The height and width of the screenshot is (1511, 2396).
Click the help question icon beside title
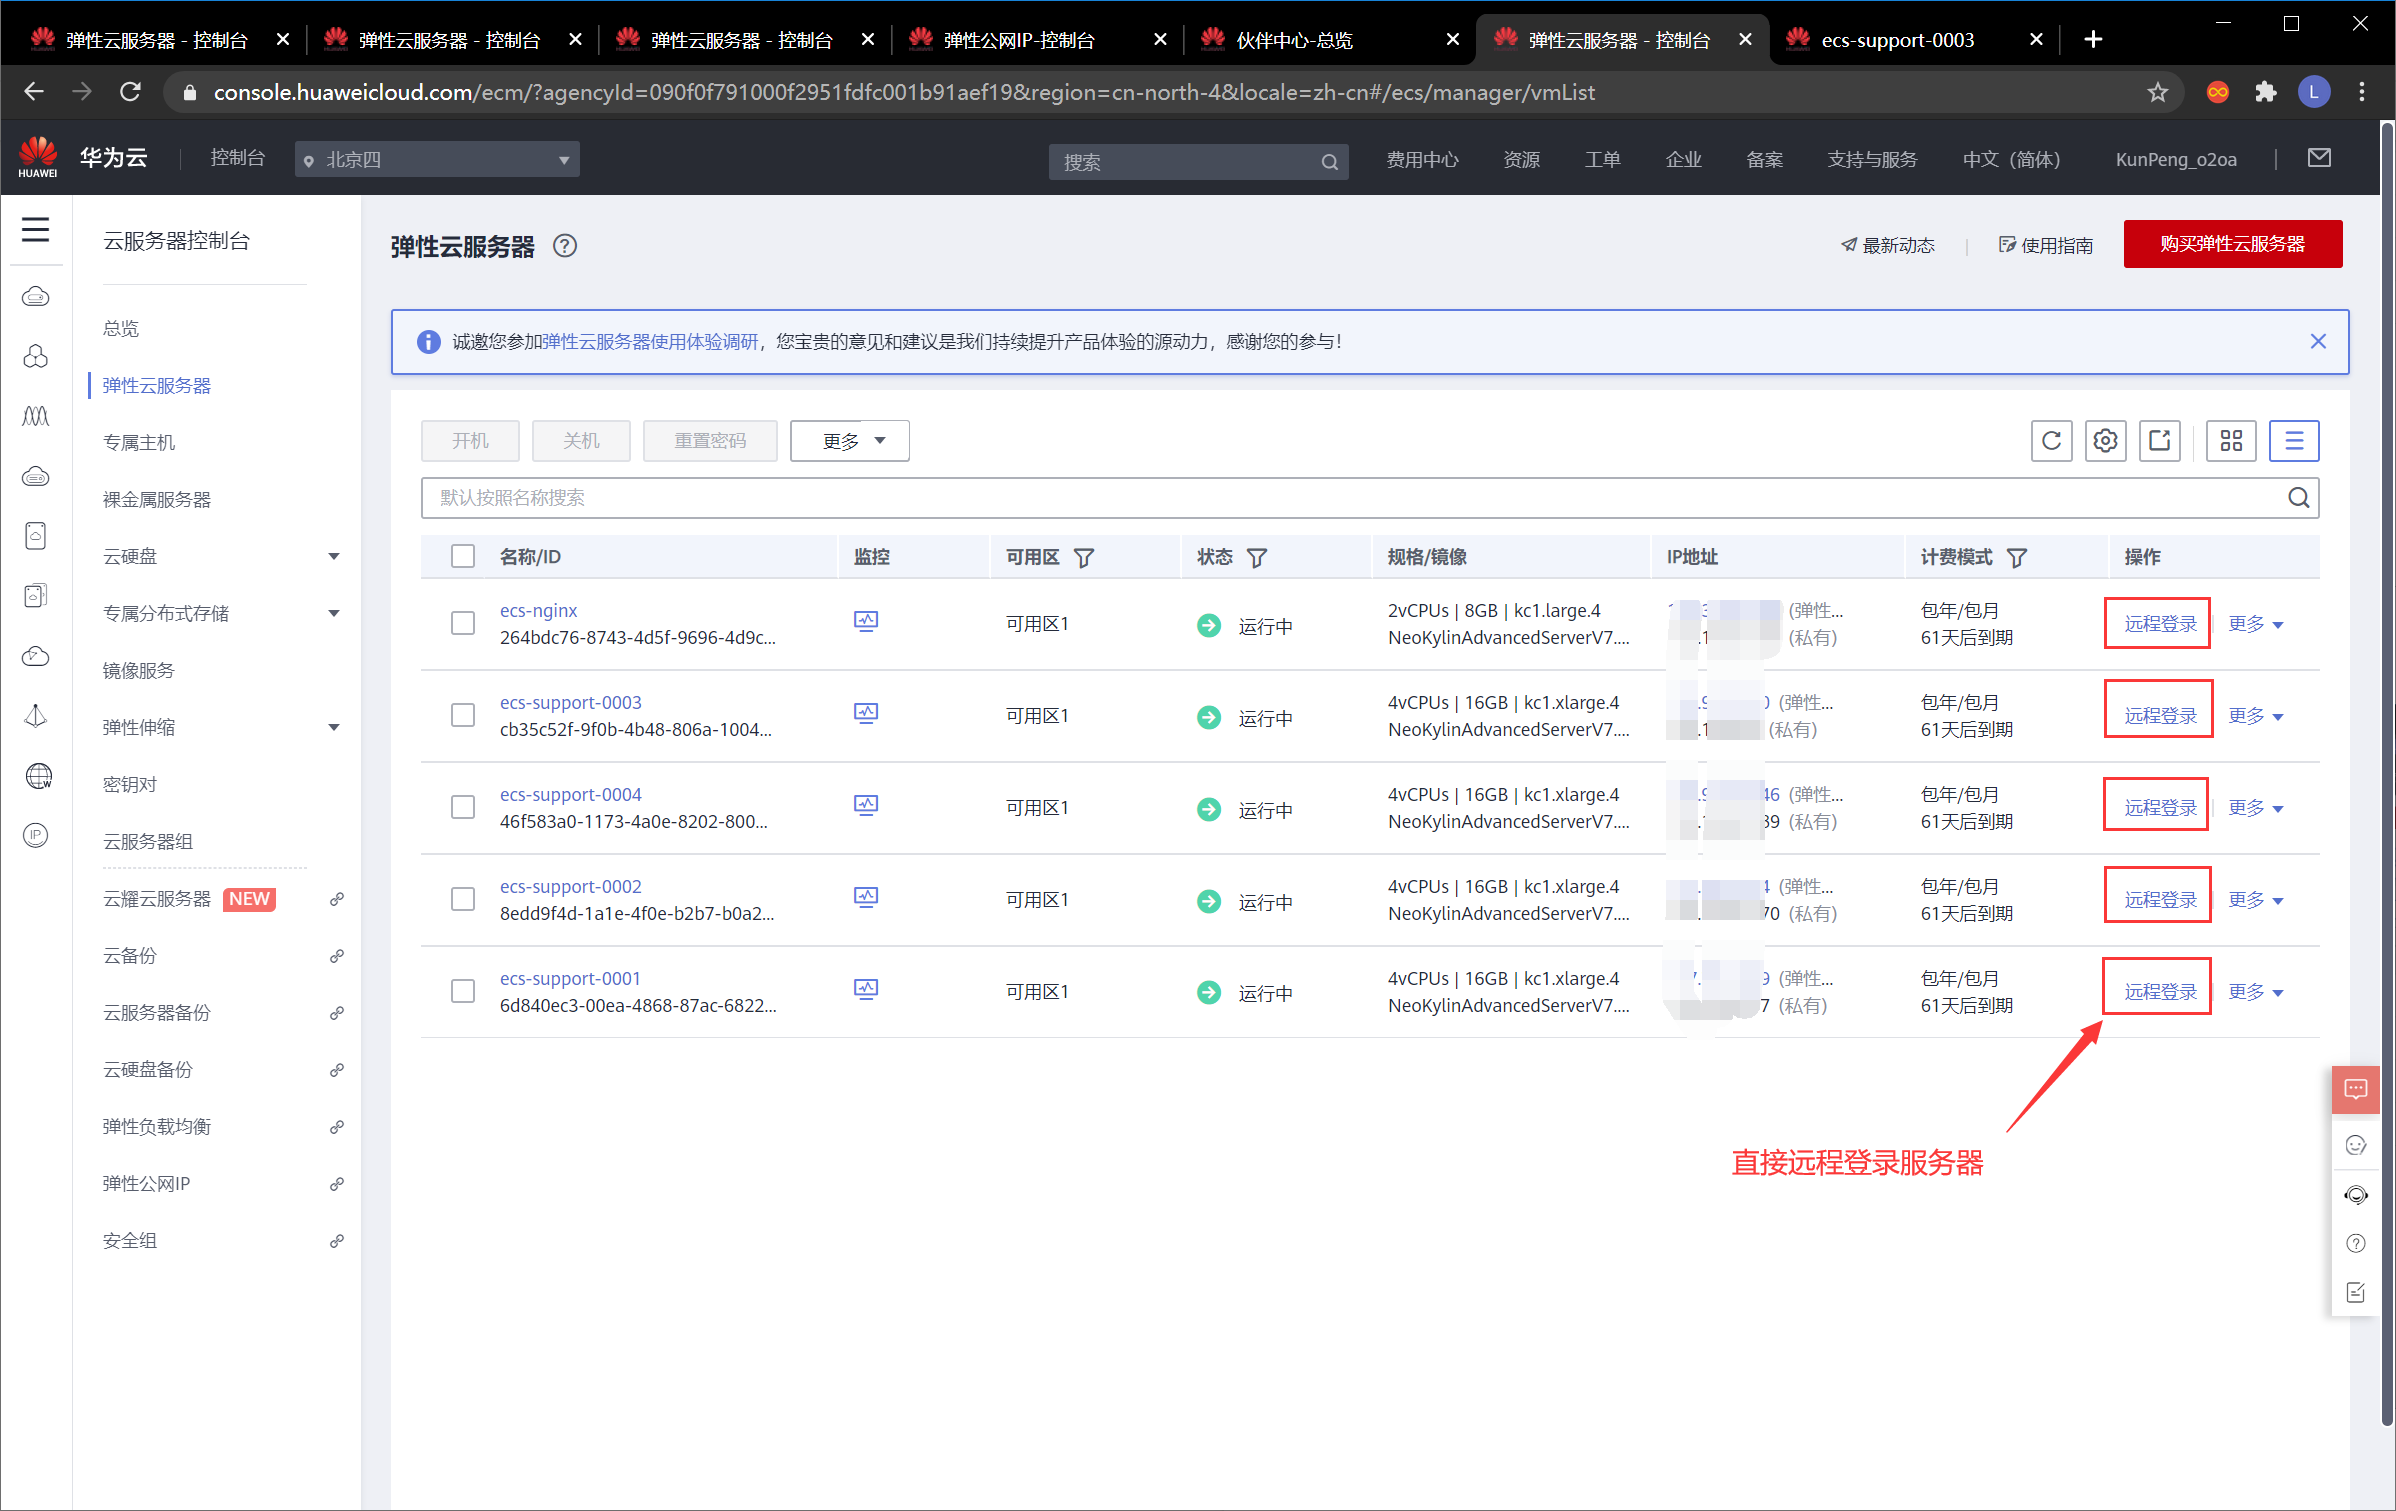pyautogui.click(x=565, y=246)
